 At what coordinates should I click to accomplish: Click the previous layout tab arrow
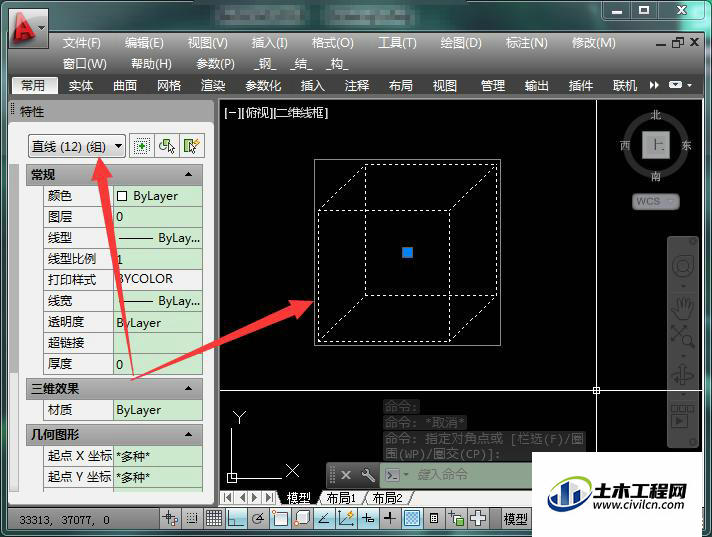click(242, 498)
